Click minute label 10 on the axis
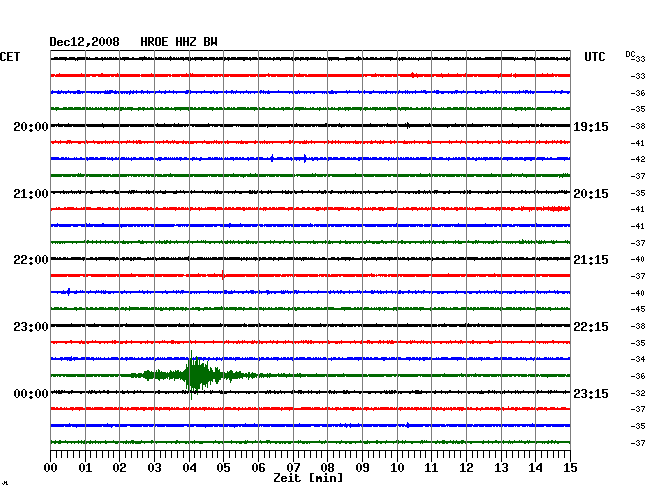The image size is (650, 494). point(397,468)
